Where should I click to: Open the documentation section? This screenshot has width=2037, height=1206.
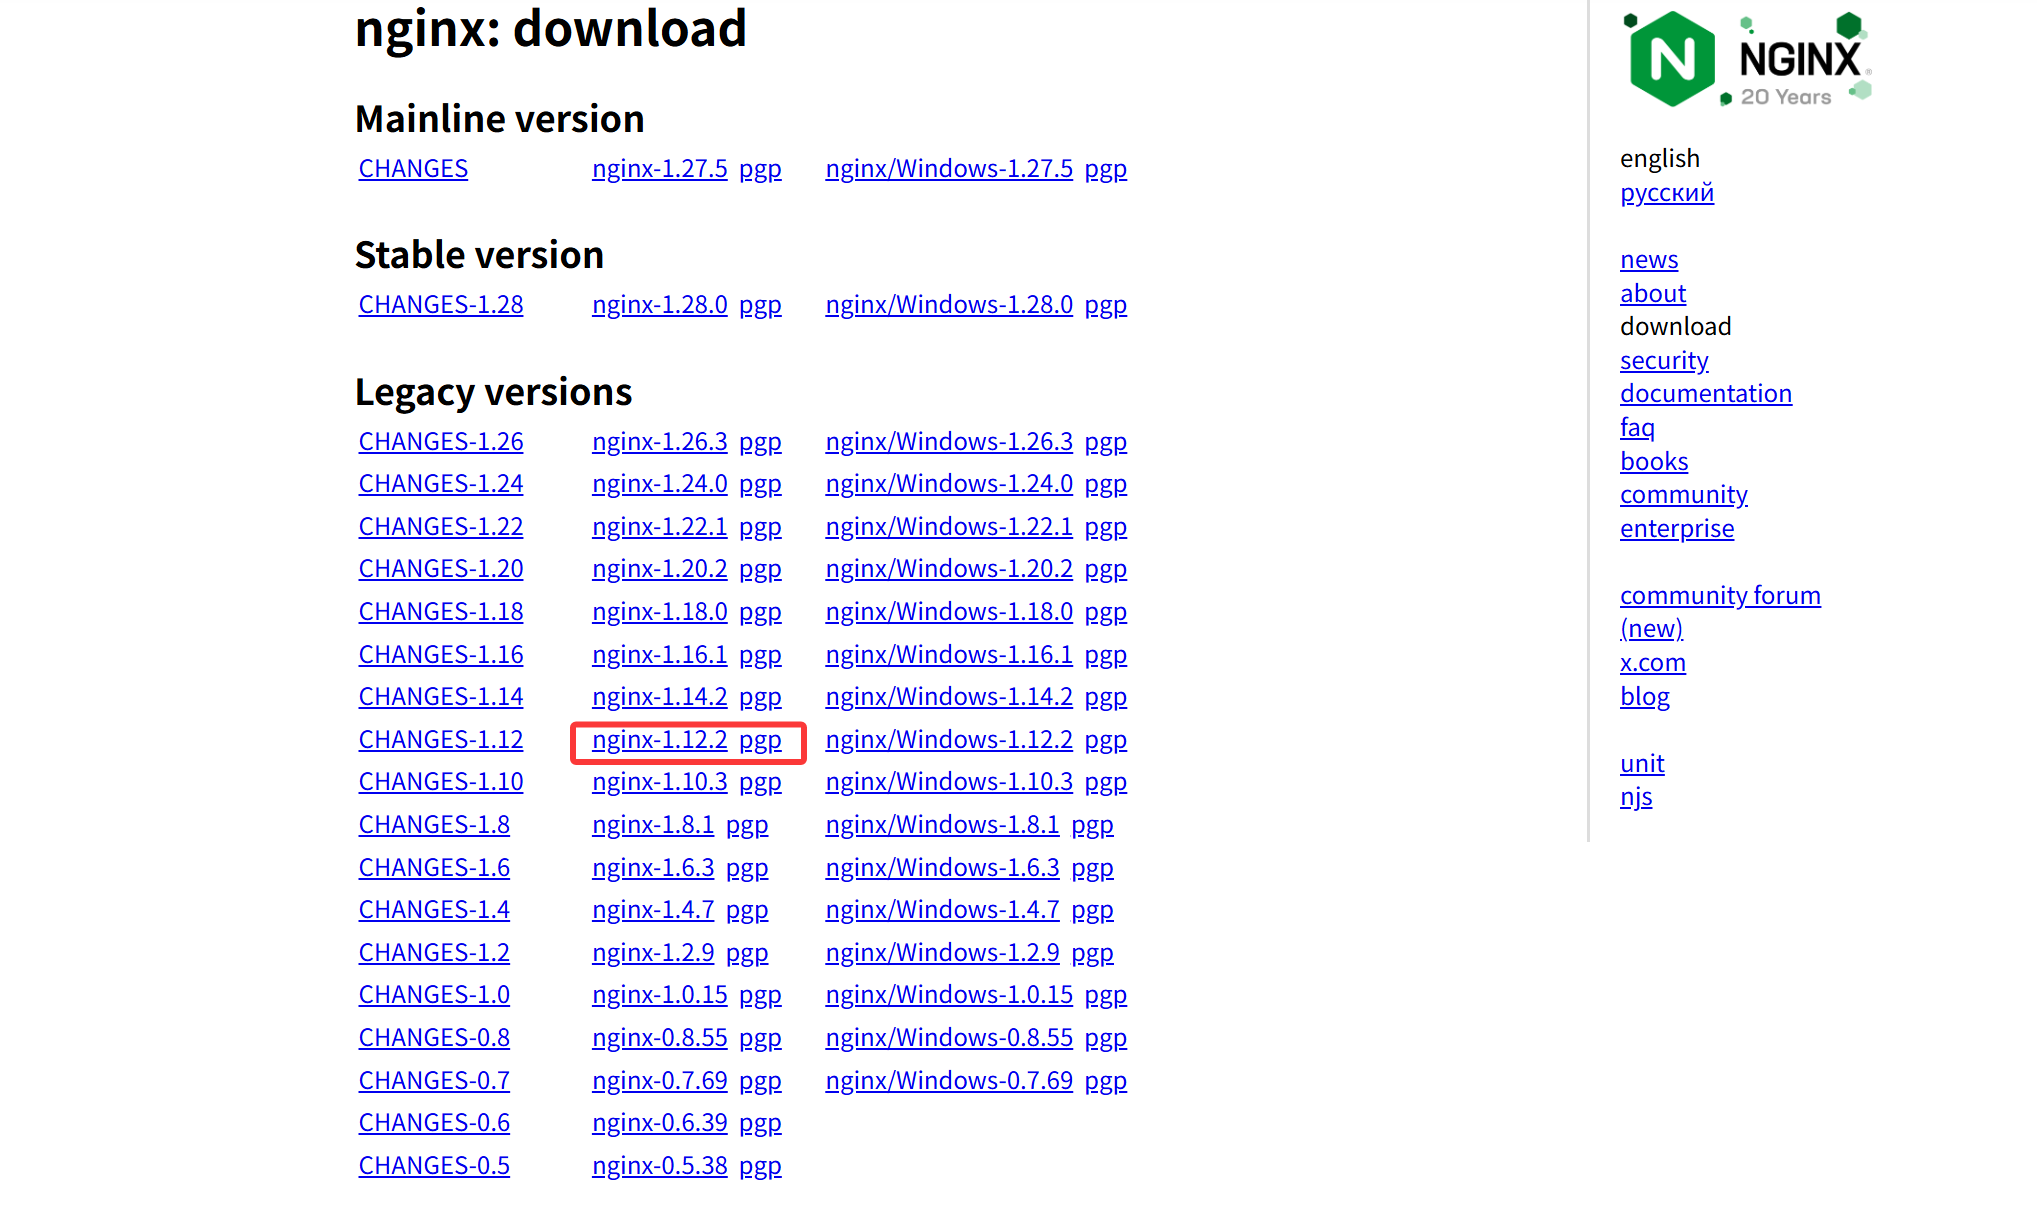pos(1705,393)
